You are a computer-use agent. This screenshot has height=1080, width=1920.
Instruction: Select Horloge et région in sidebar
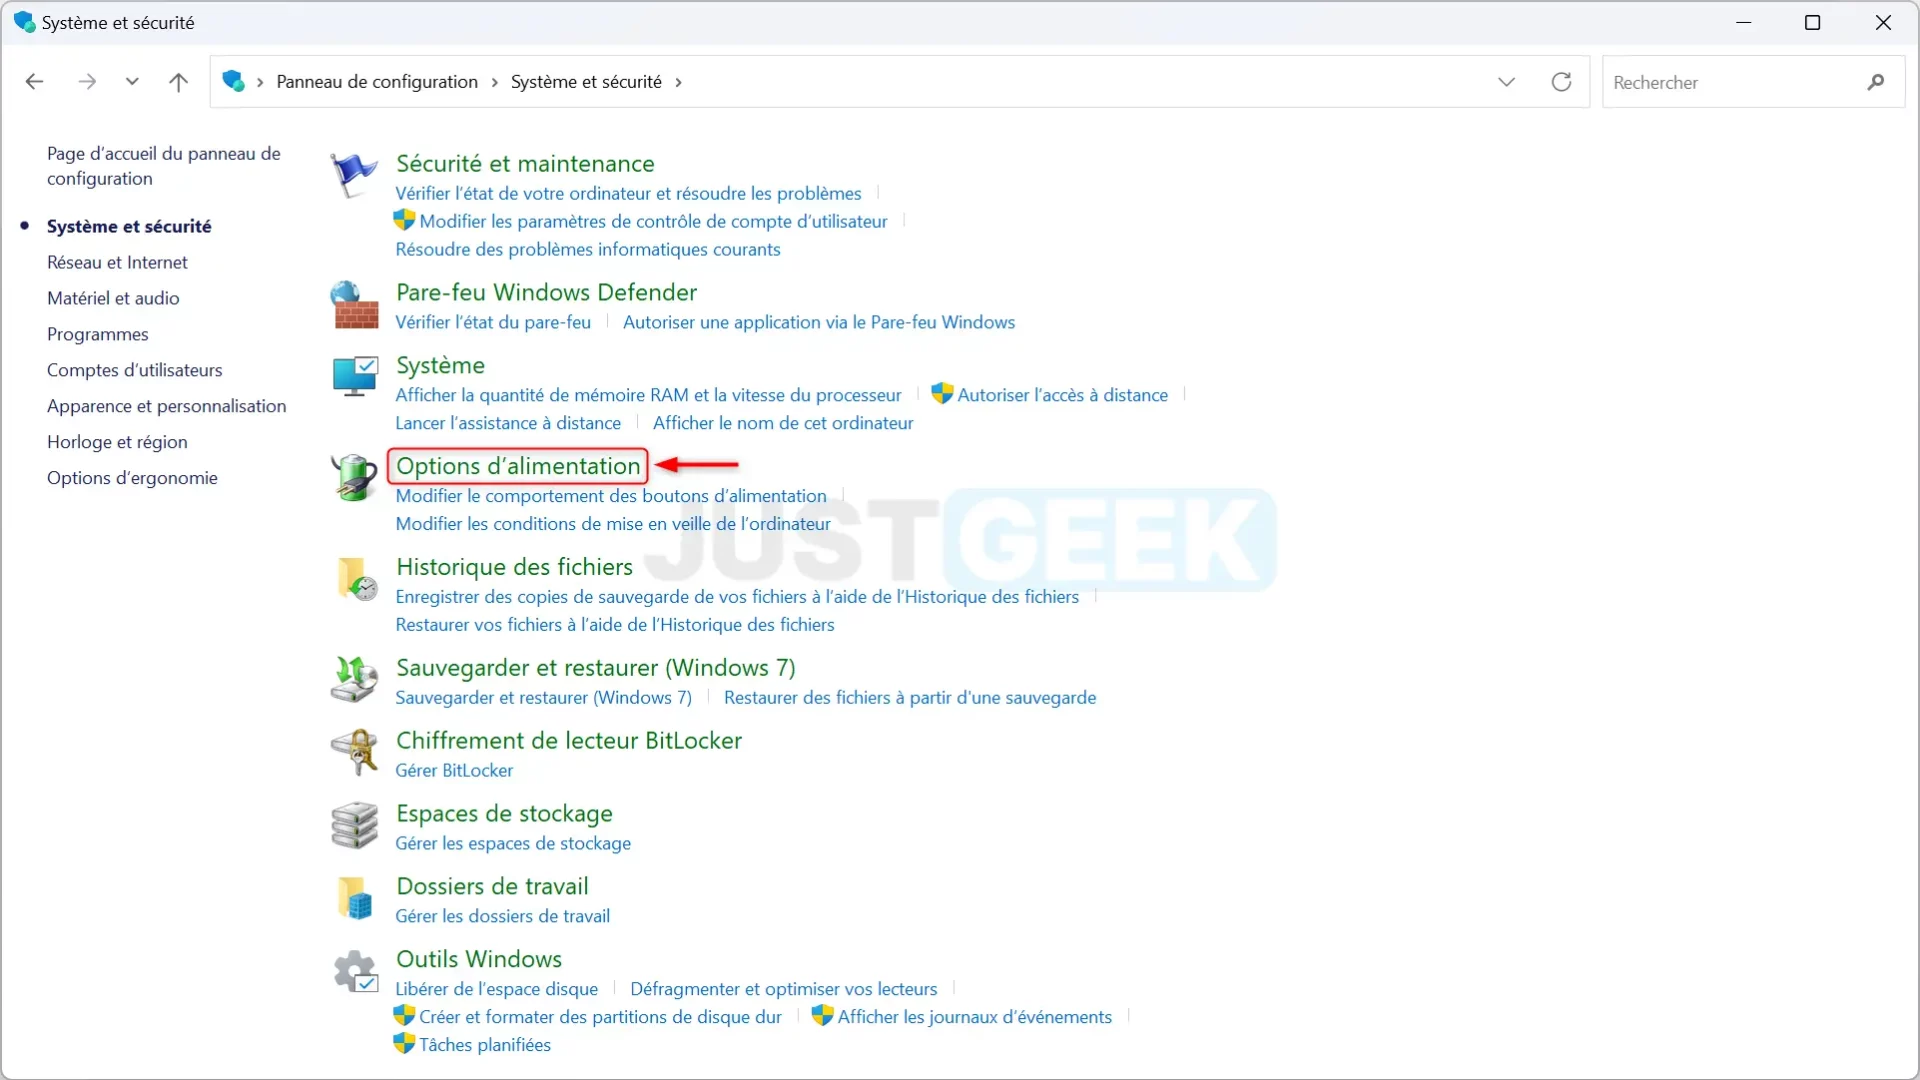[117, 442]
